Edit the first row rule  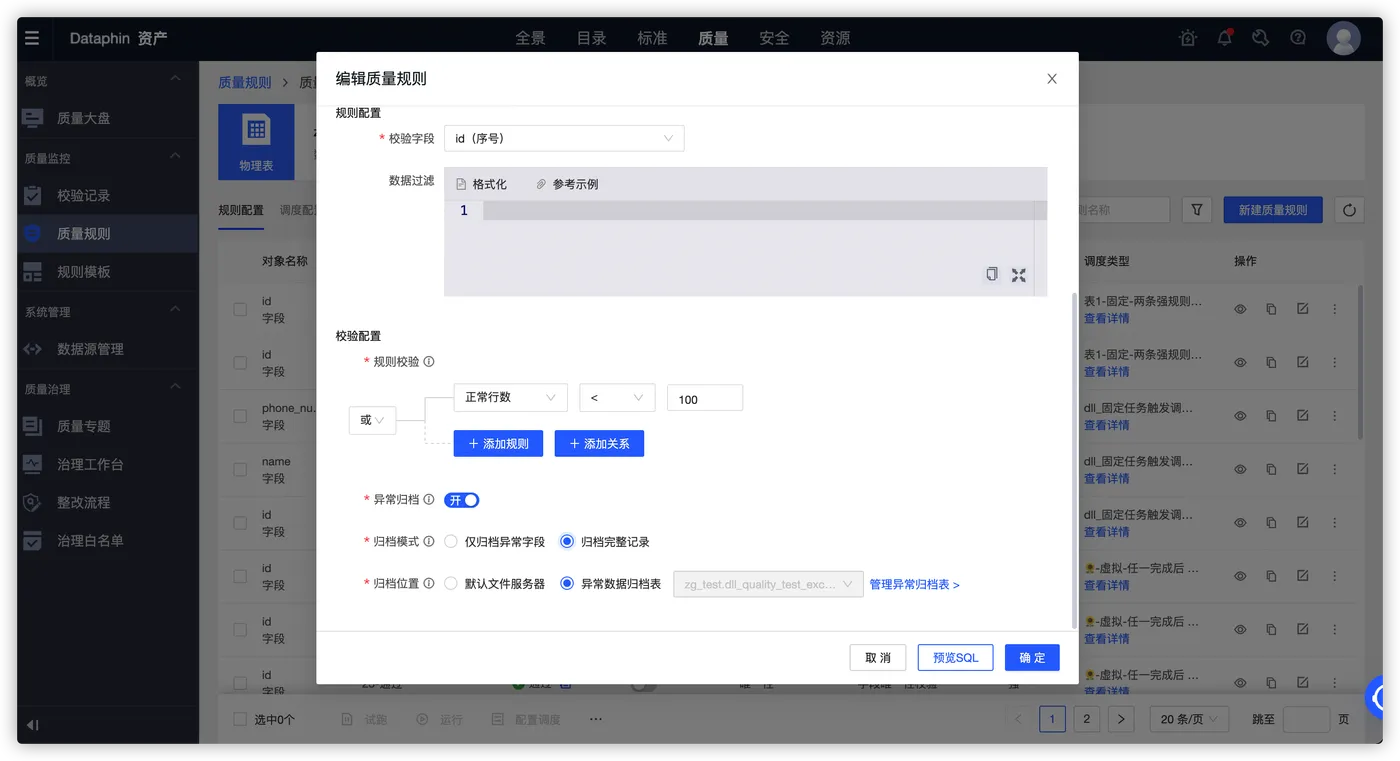(1302, 309)
